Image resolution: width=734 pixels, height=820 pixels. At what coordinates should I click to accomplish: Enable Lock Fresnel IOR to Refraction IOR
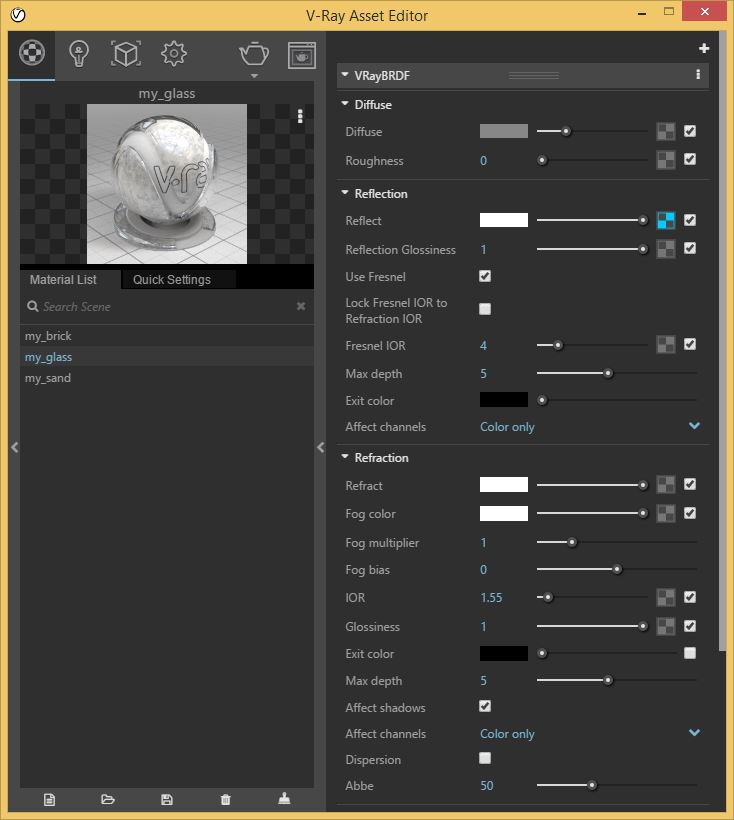point(485,309)
